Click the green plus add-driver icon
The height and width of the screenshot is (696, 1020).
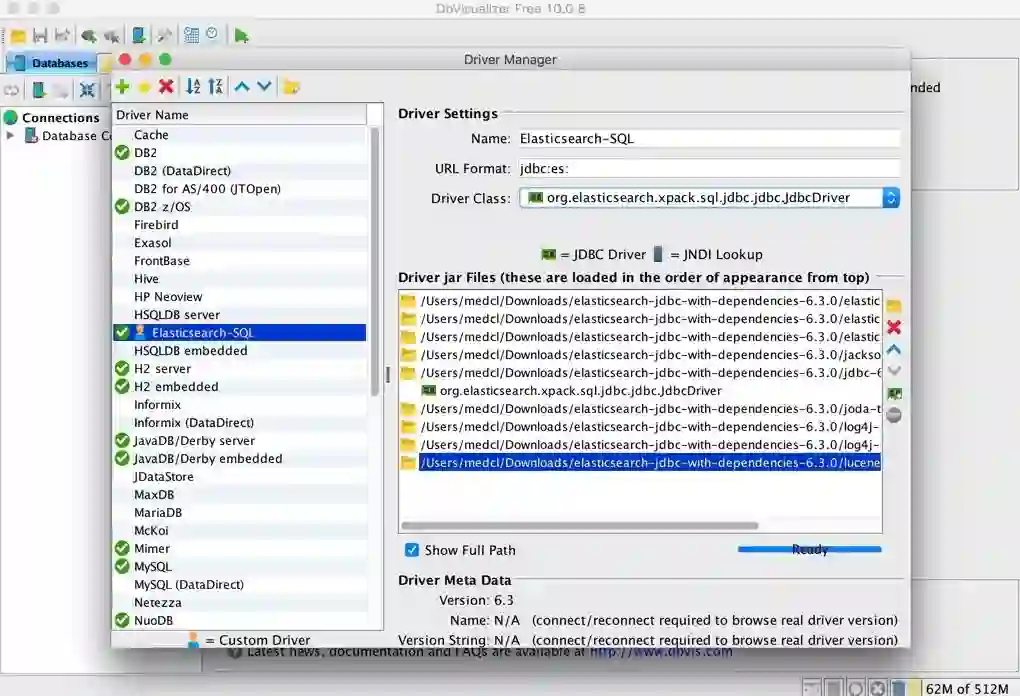tap(122, 87)
